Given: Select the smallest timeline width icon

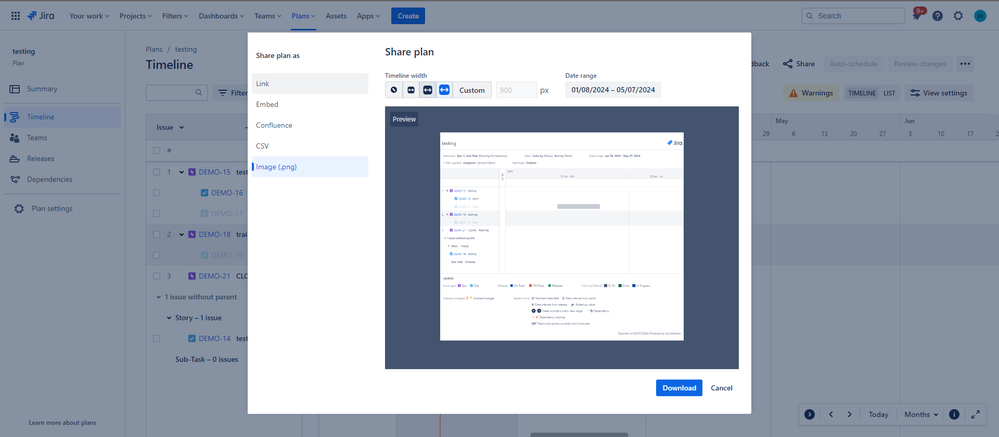Looking at the screenshot, I should [x=394, y=90].
